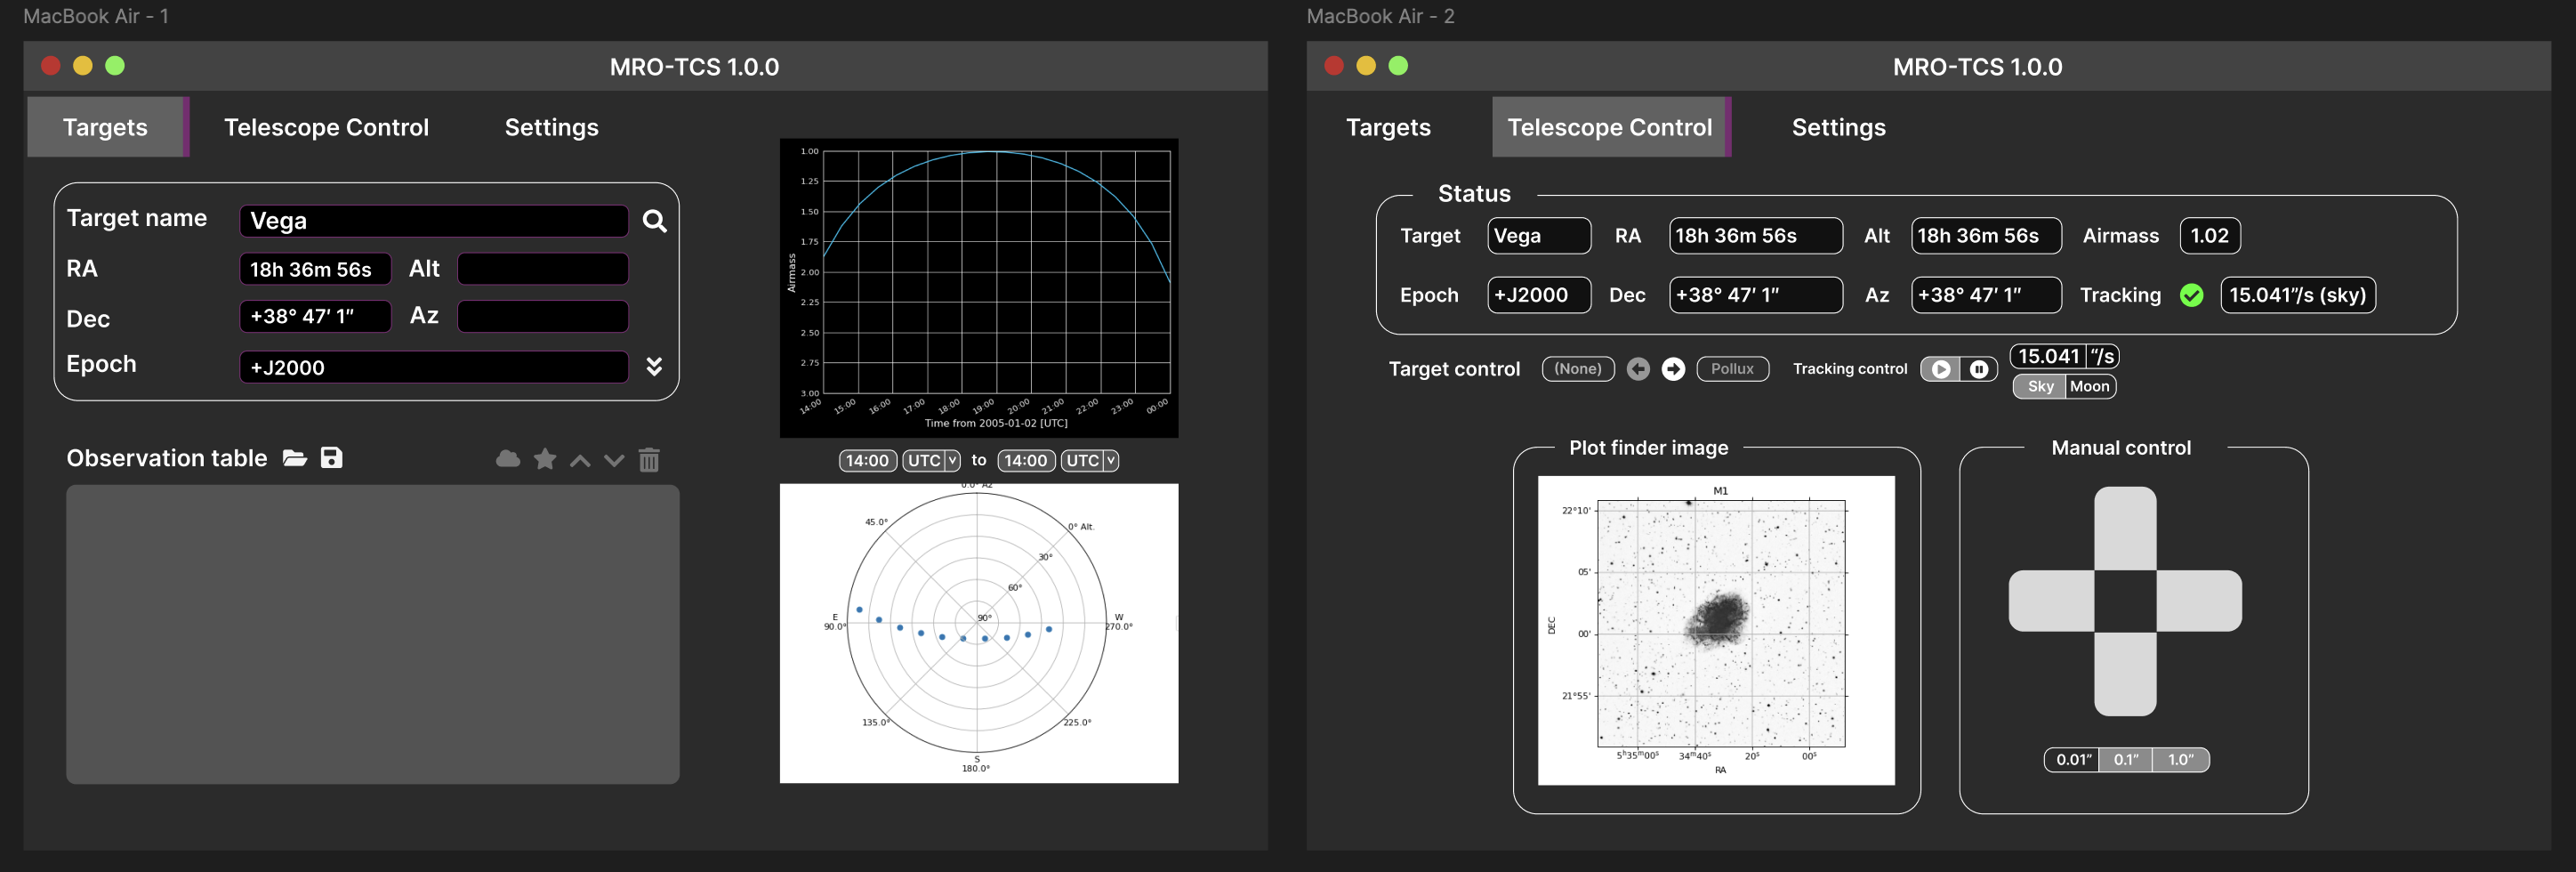The height and width of the screenshot is (872, 2576).
Task: Edit the 15.041 tracking rate value
Action: (x=2048, y=356)
